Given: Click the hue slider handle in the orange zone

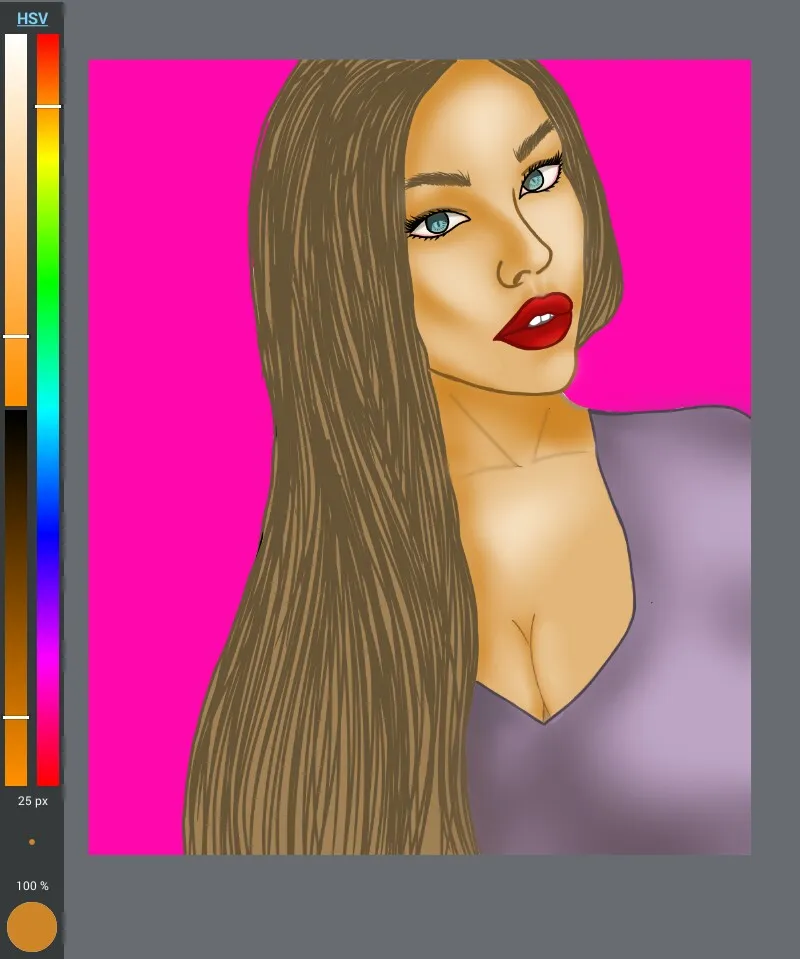Looking at the screenshot, I should point(48,106).
